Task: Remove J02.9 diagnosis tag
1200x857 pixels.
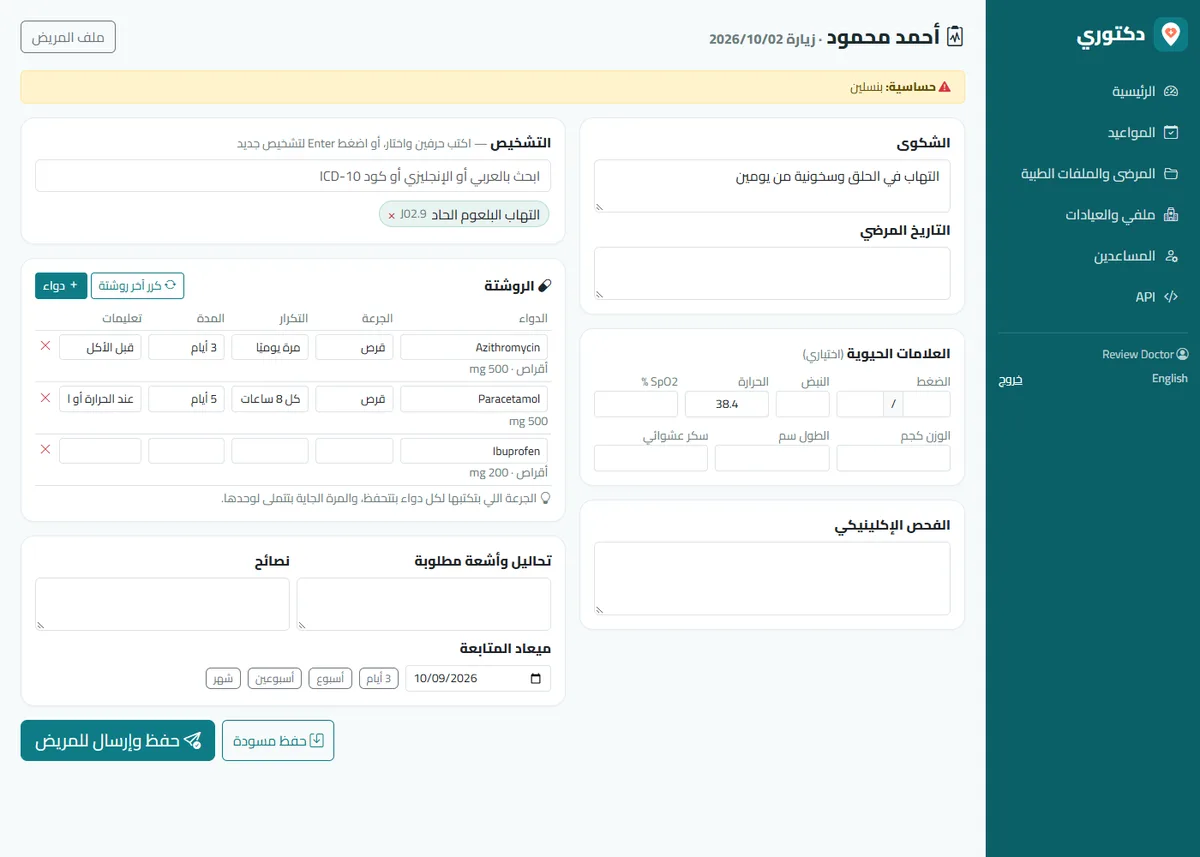Action: tap(391, 215)
